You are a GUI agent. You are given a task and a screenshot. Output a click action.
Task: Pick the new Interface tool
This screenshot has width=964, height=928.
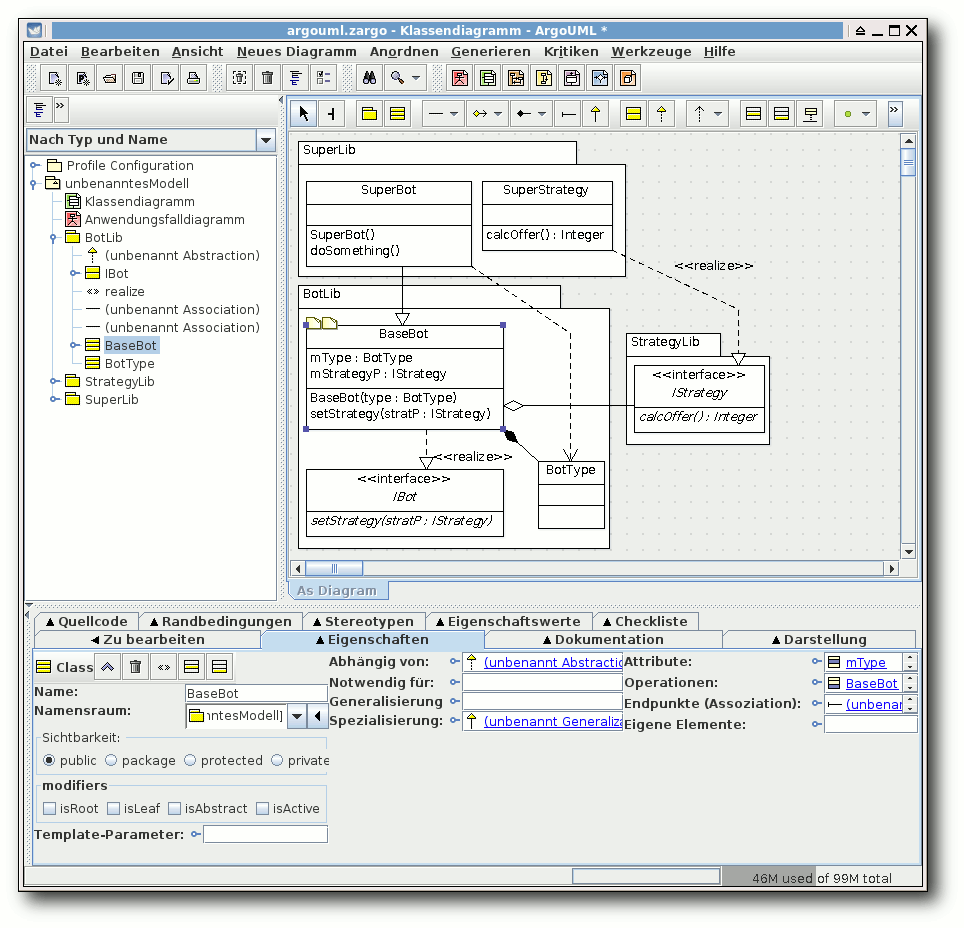[x=633, y=114]
